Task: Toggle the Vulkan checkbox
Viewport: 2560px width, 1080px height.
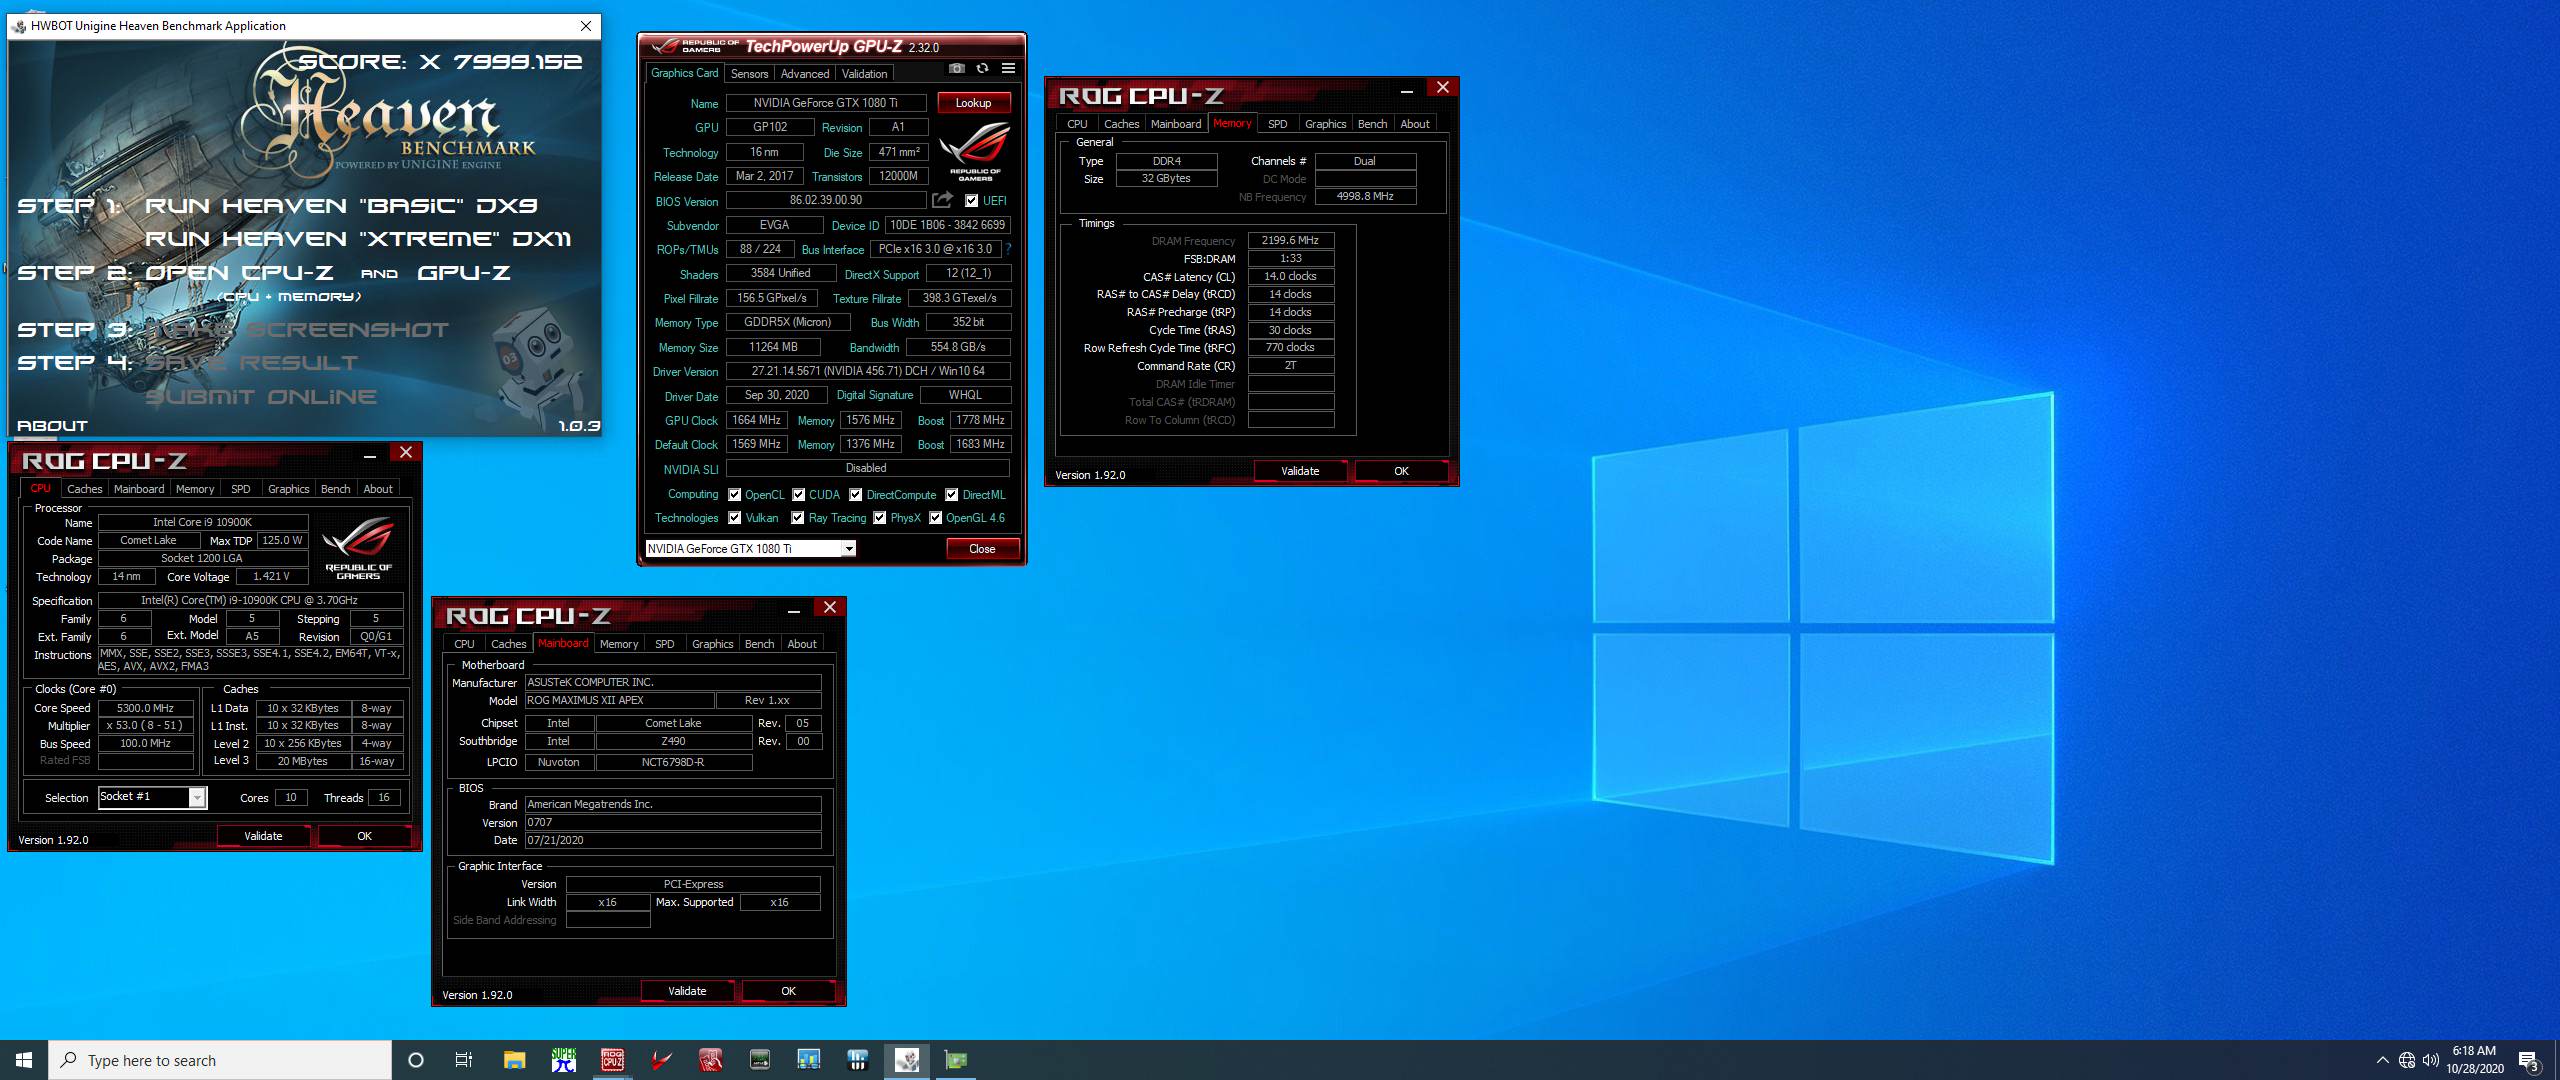Action: [x=735, y=517]
